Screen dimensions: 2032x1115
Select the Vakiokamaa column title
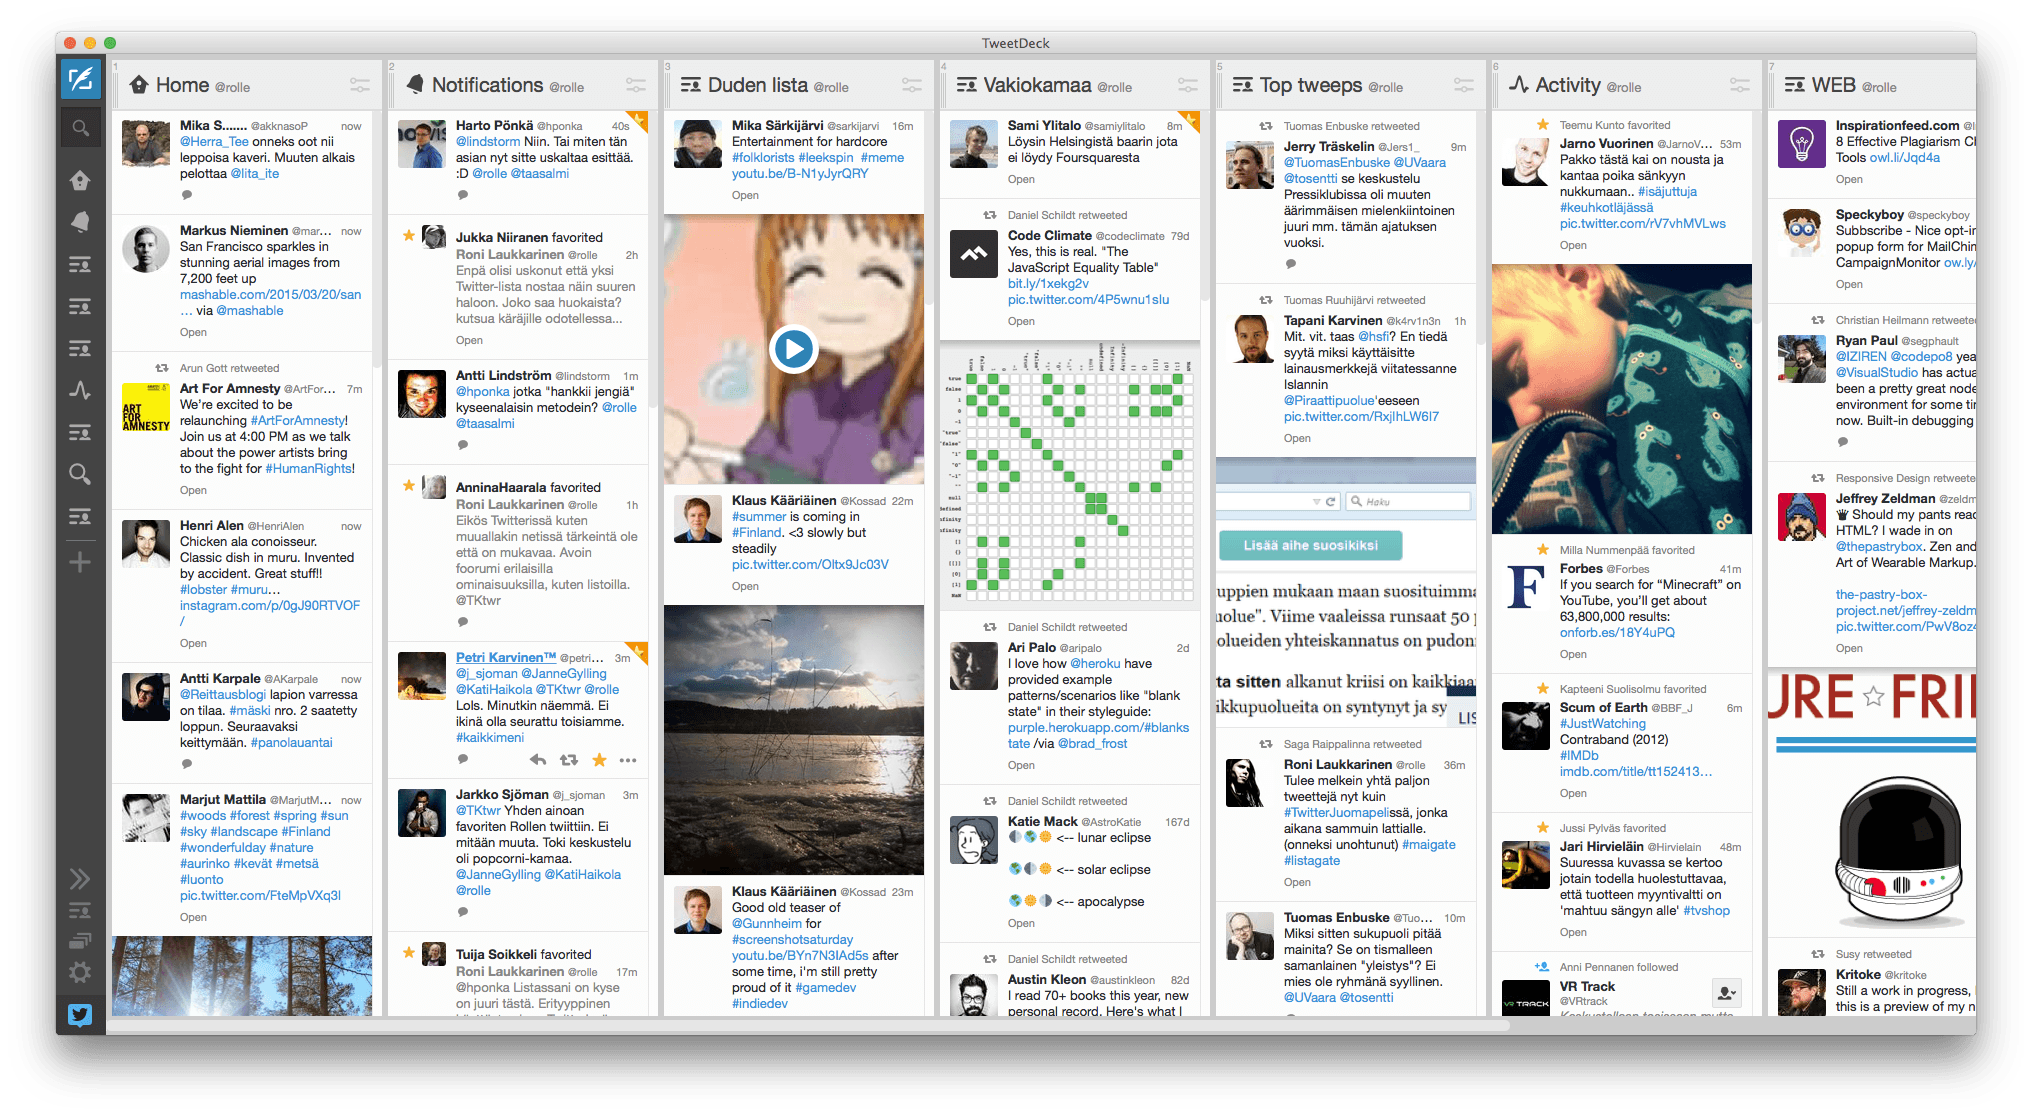coord(1037,85)
